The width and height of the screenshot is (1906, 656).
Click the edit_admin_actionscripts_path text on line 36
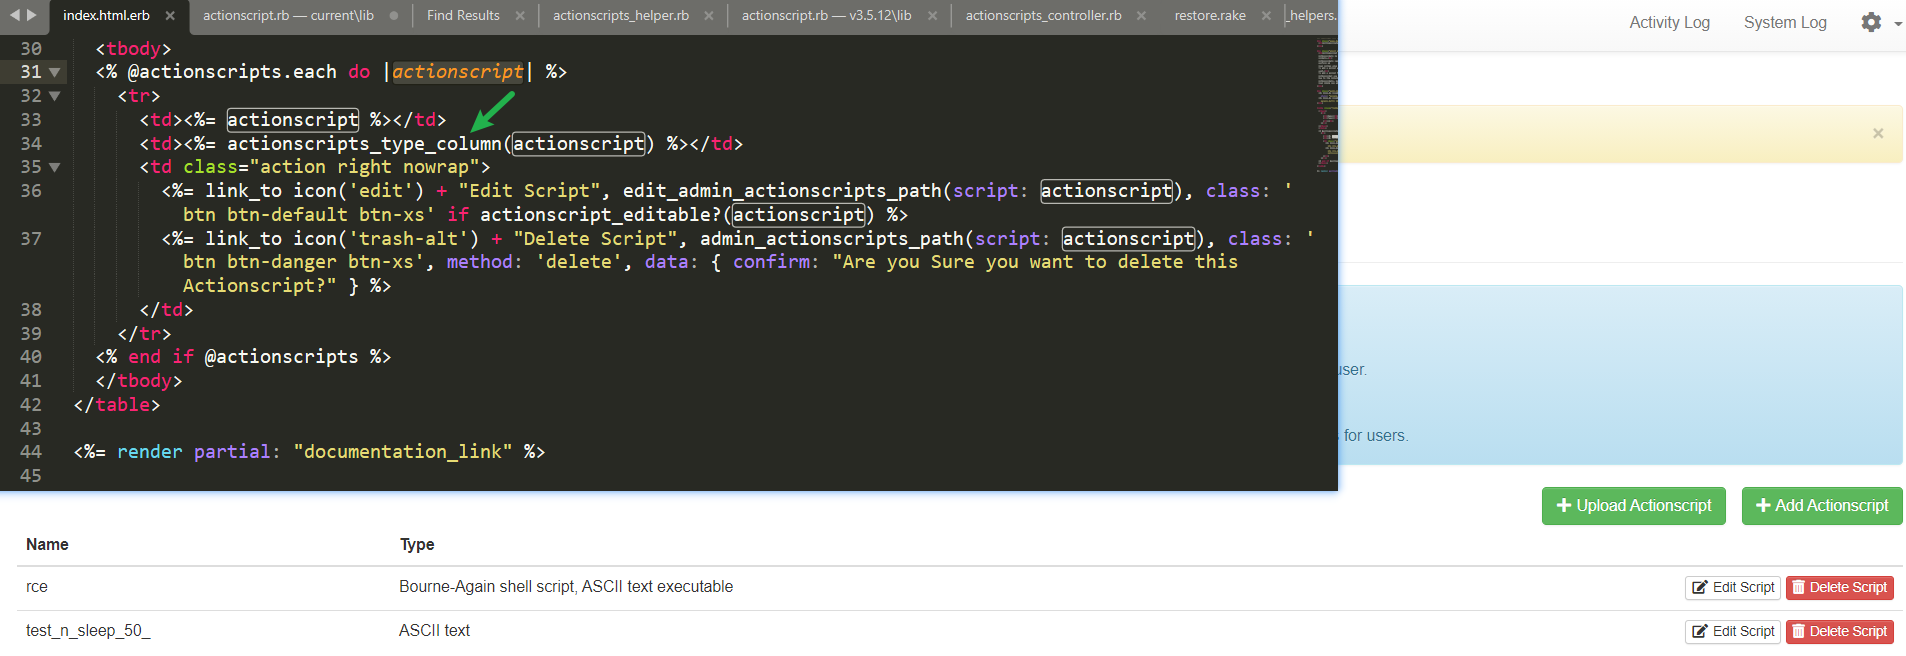(783, 191)
